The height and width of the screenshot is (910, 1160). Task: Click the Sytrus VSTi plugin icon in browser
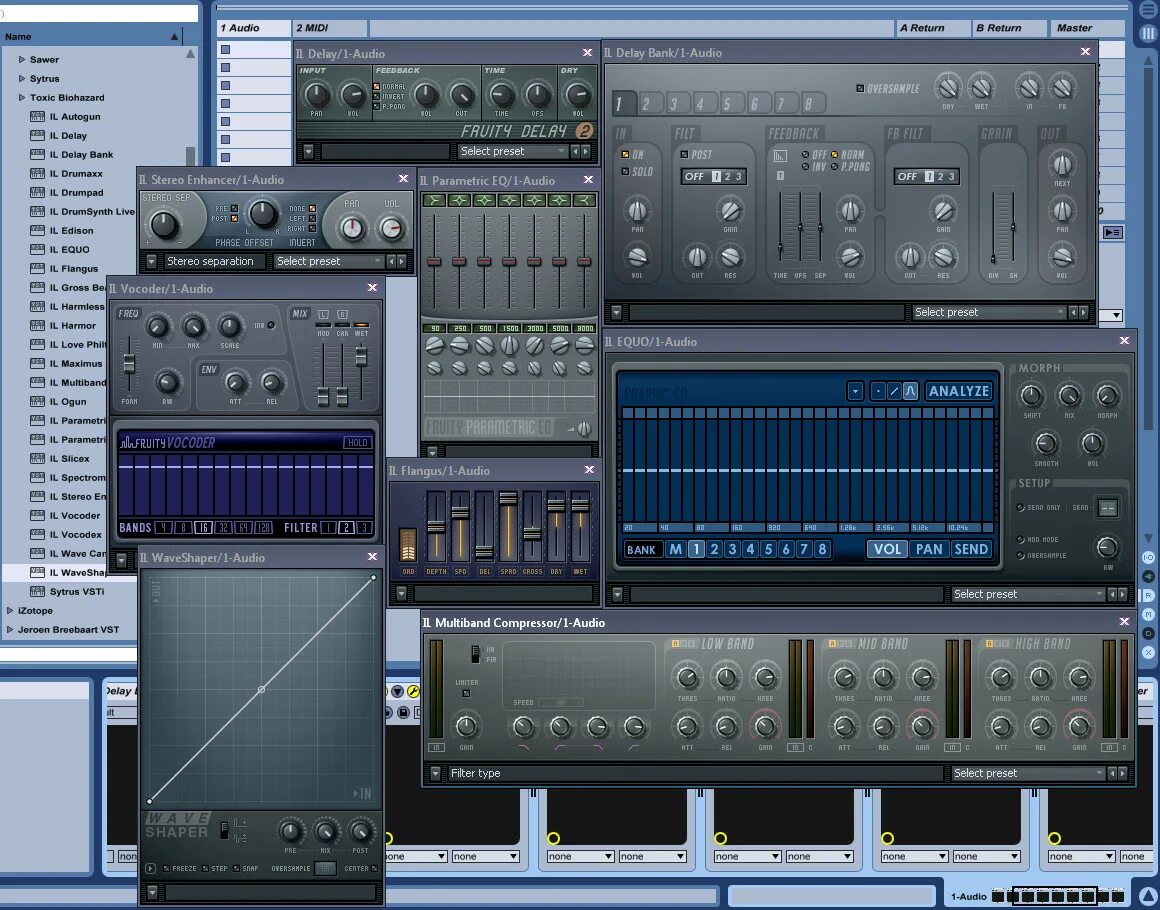click(x=37, y=591)
